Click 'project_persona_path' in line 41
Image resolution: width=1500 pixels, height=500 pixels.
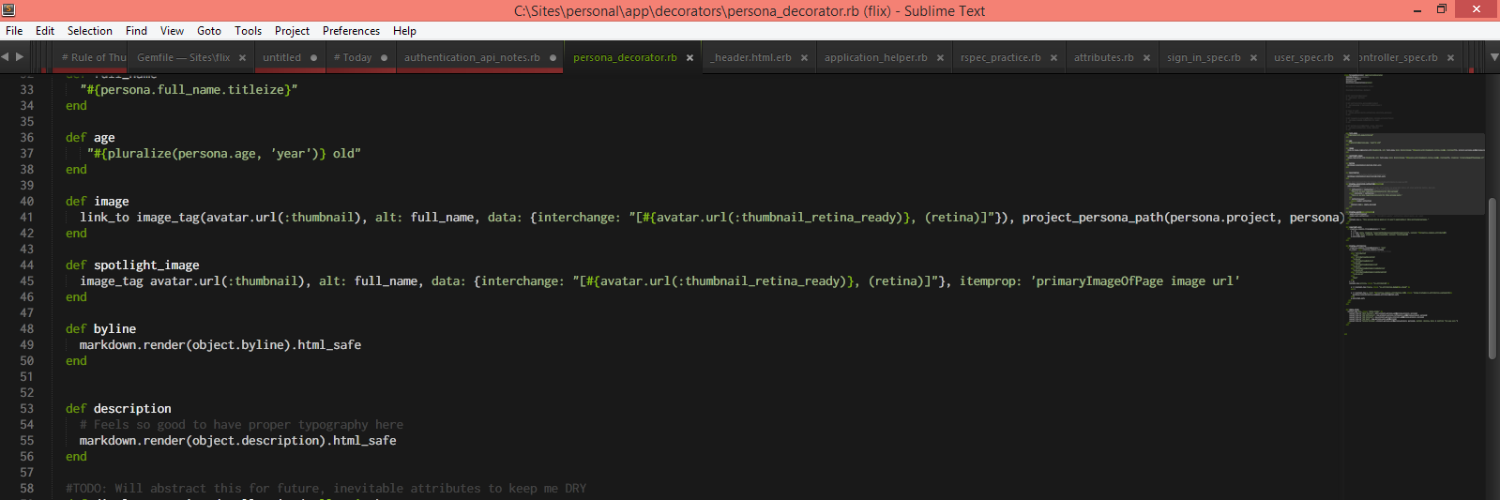pyautogui.click(x=1092, y=217)
